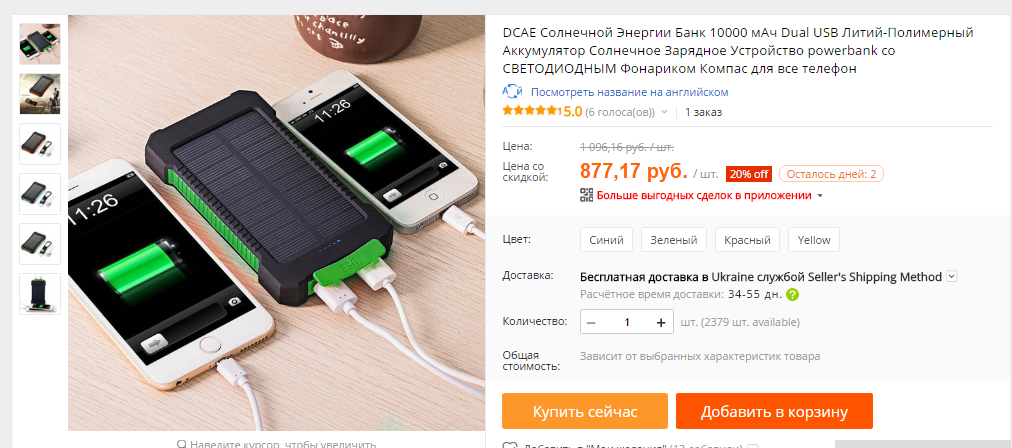Expand the rating votes breakdown chevron
The height and width of the screenshot is (448, 1012).
pos(663,112)
